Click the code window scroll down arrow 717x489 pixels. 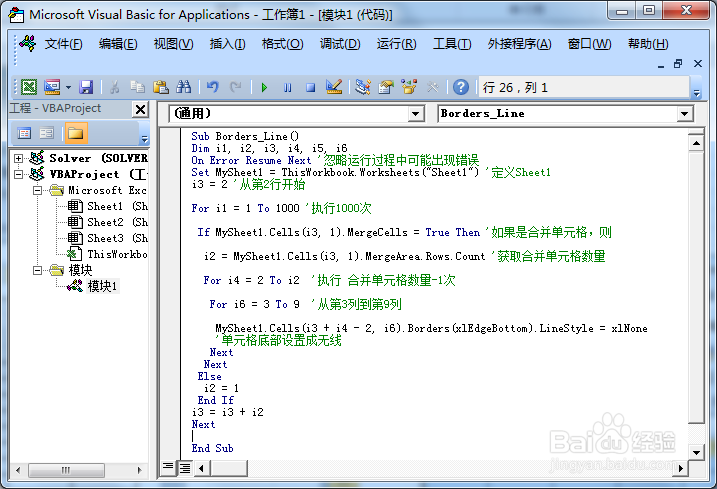click(x=696, y=453)
